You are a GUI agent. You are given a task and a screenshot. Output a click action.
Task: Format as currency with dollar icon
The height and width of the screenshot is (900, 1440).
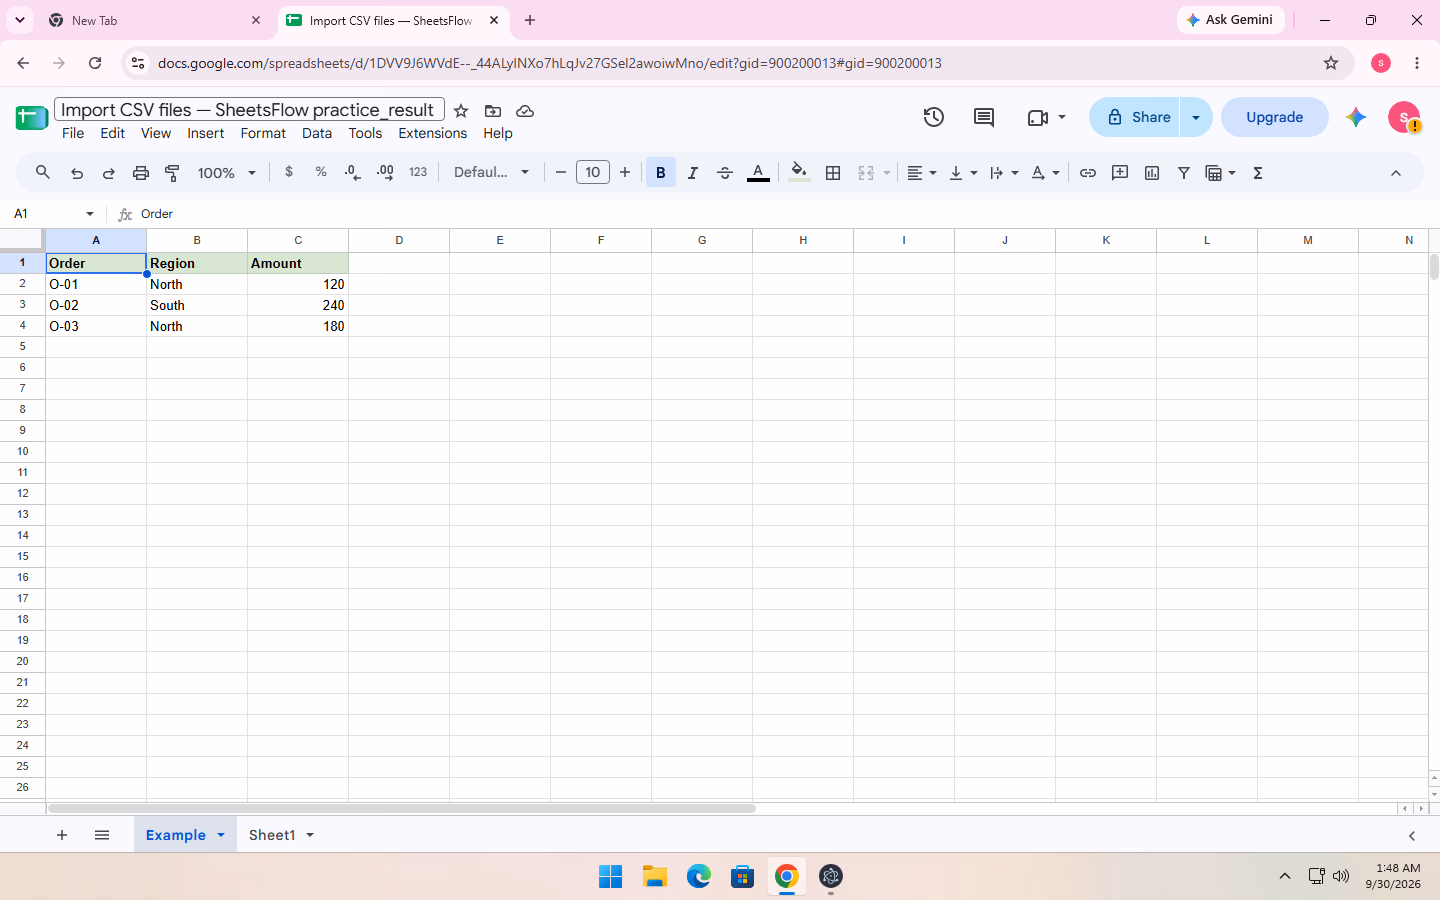289,172
